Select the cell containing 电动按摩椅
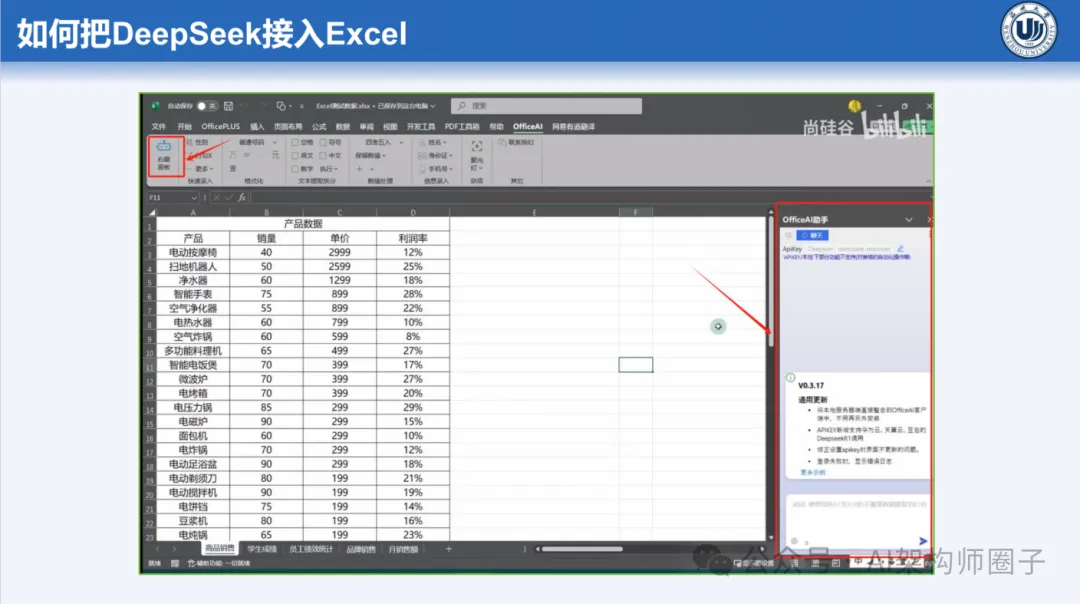 (x=193, y=253)
